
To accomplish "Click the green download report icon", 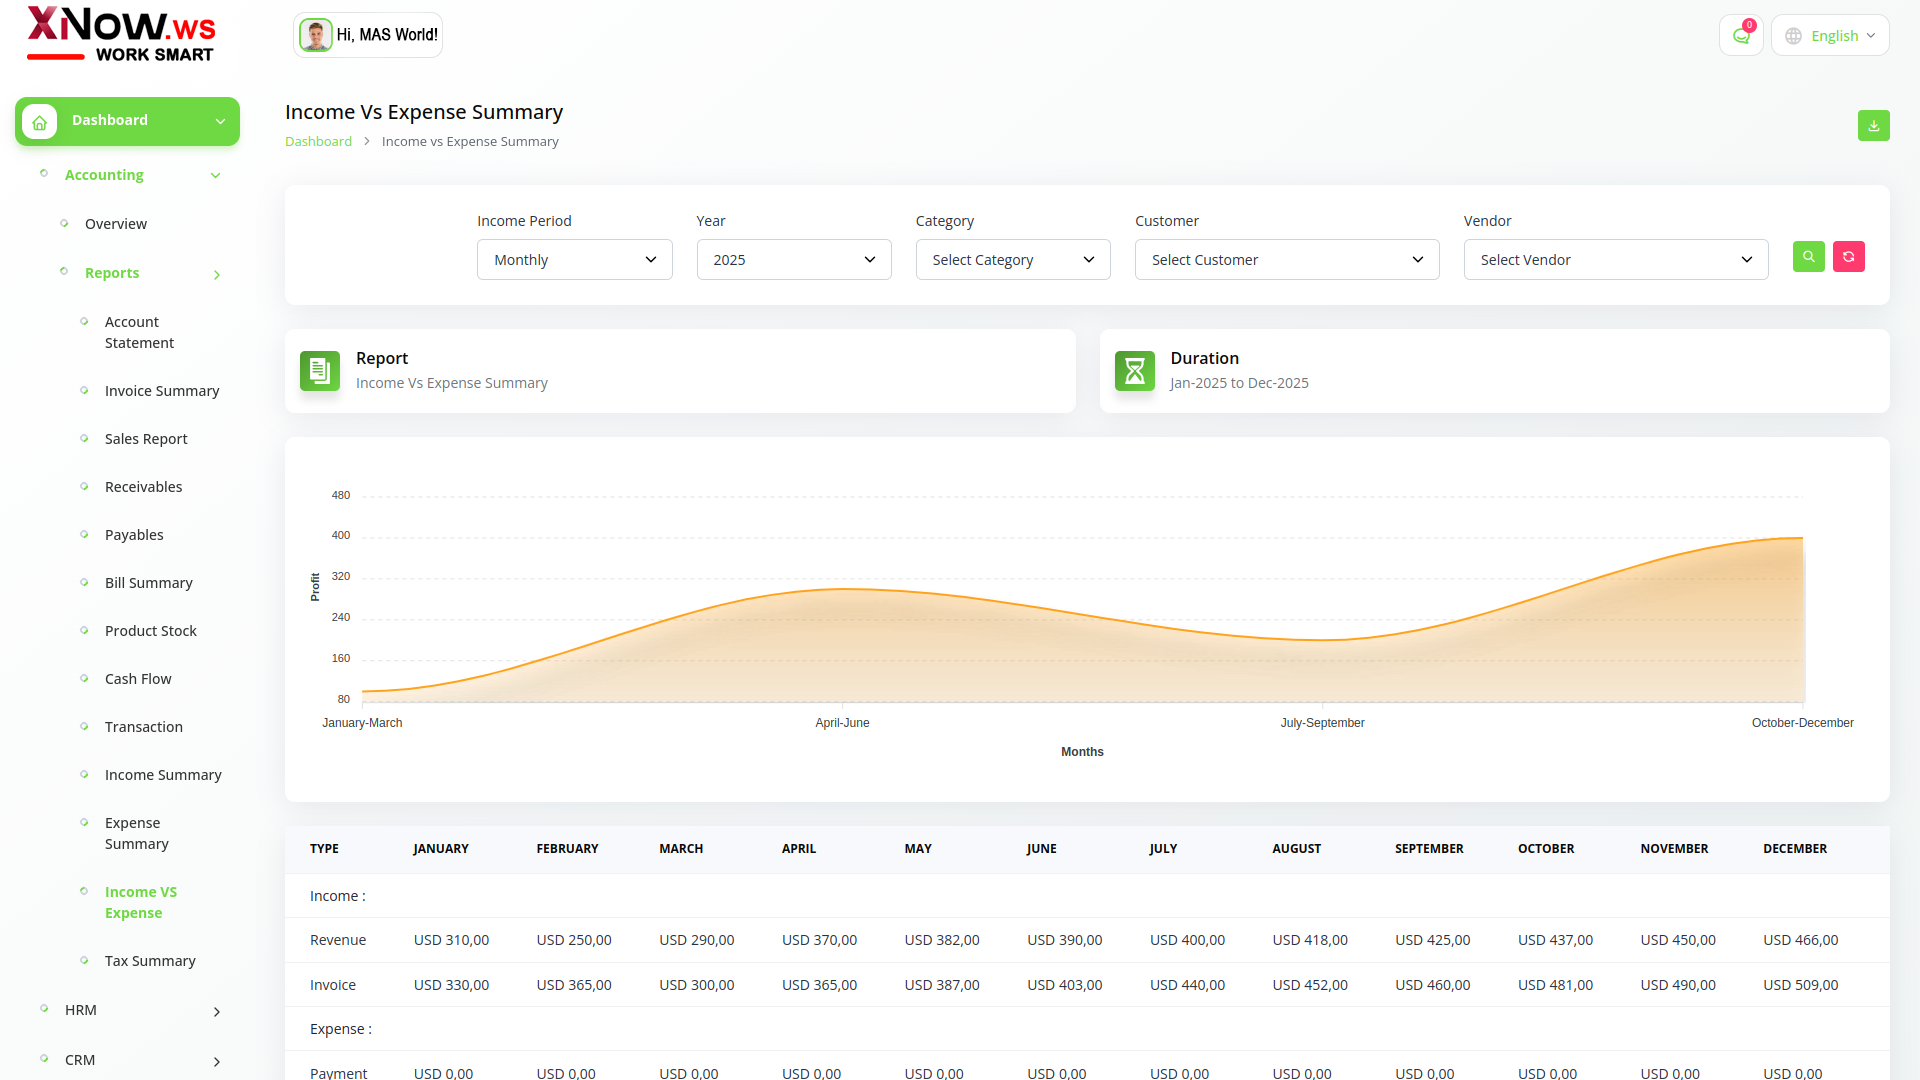I will click(1873, 126).
